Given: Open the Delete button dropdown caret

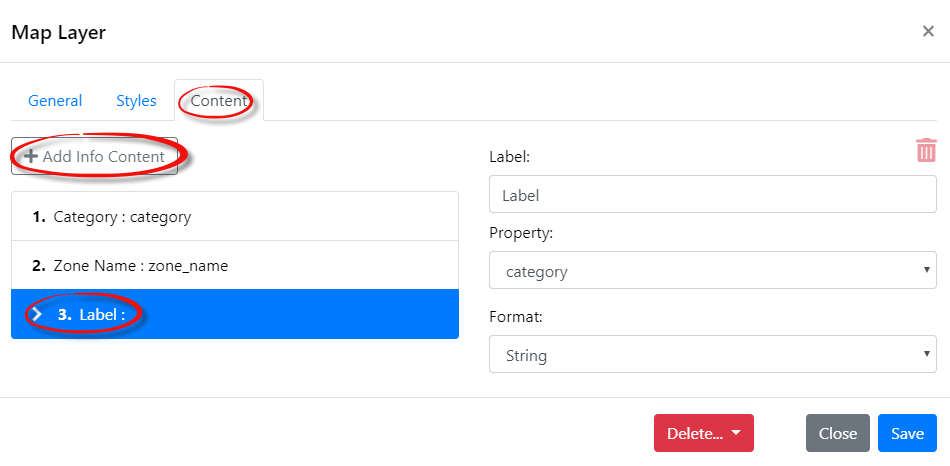Looking at the screenshot, I should pos(736,433).
